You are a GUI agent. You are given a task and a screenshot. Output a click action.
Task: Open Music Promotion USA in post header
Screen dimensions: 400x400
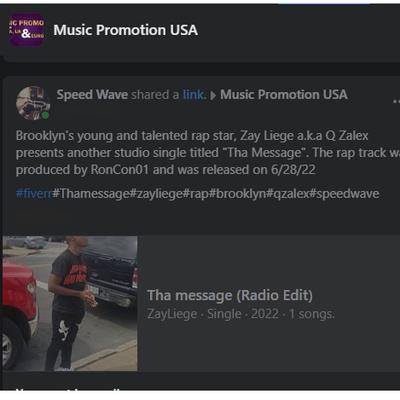click(x=284, y=95)
